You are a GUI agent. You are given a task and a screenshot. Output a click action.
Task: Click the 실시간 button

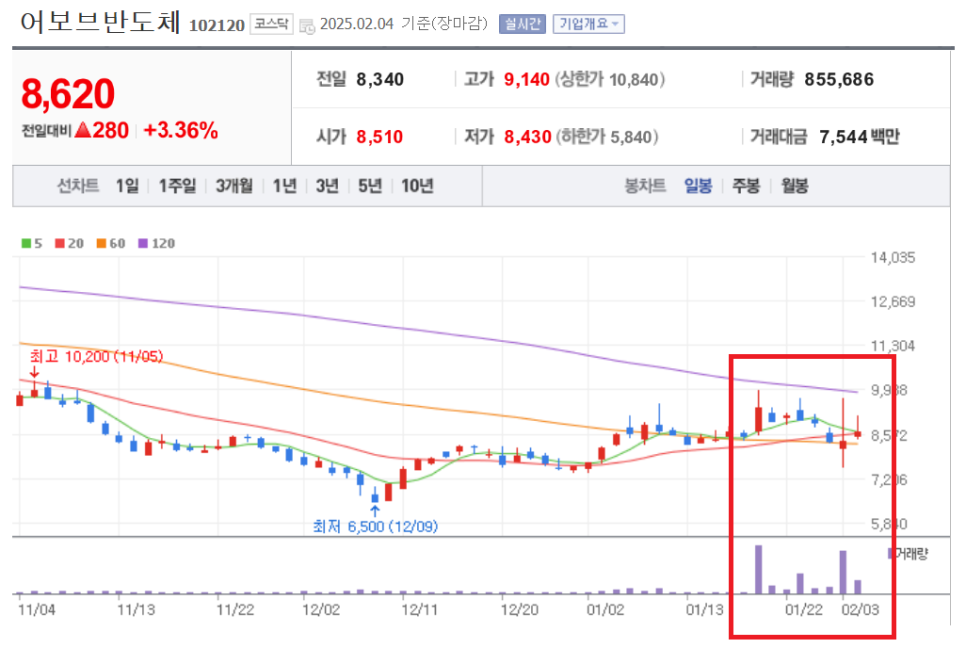[x=522, y=24]
